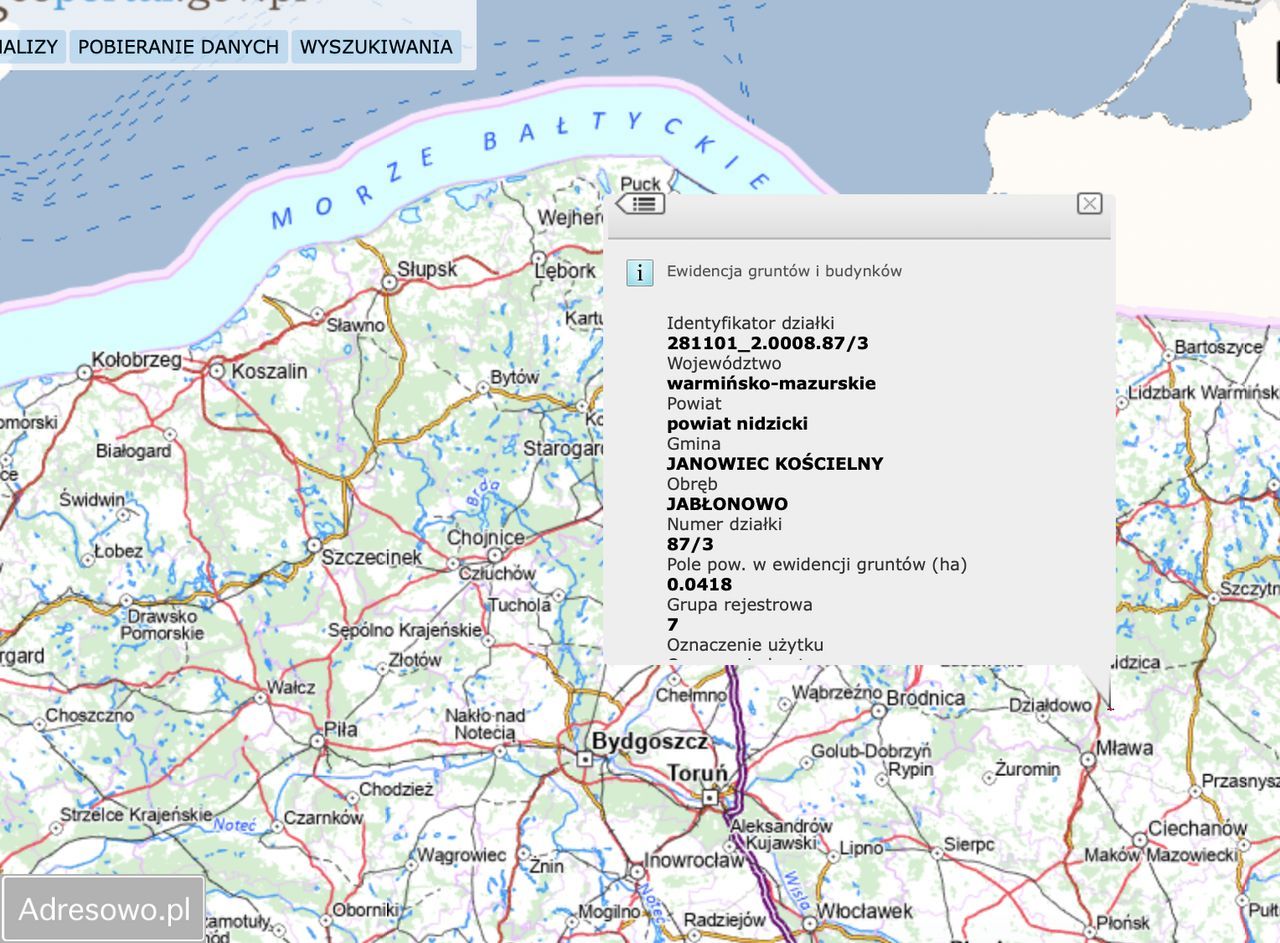Close the parcel information popup
Viewport: 1280px width, 943px height.
pos(1089,204)
